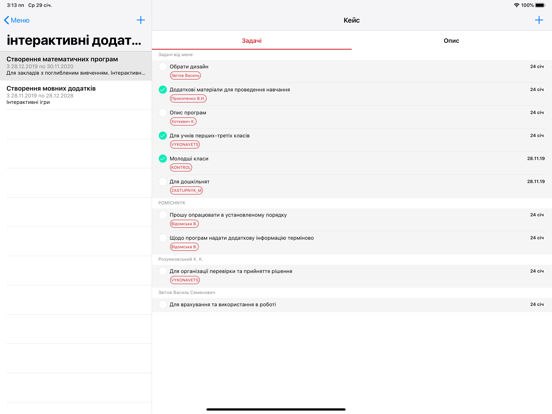The height and width of the screenshot is (414, 552).
Task: Uncheck Молодші класи task
Action: (x=163, y=159)
